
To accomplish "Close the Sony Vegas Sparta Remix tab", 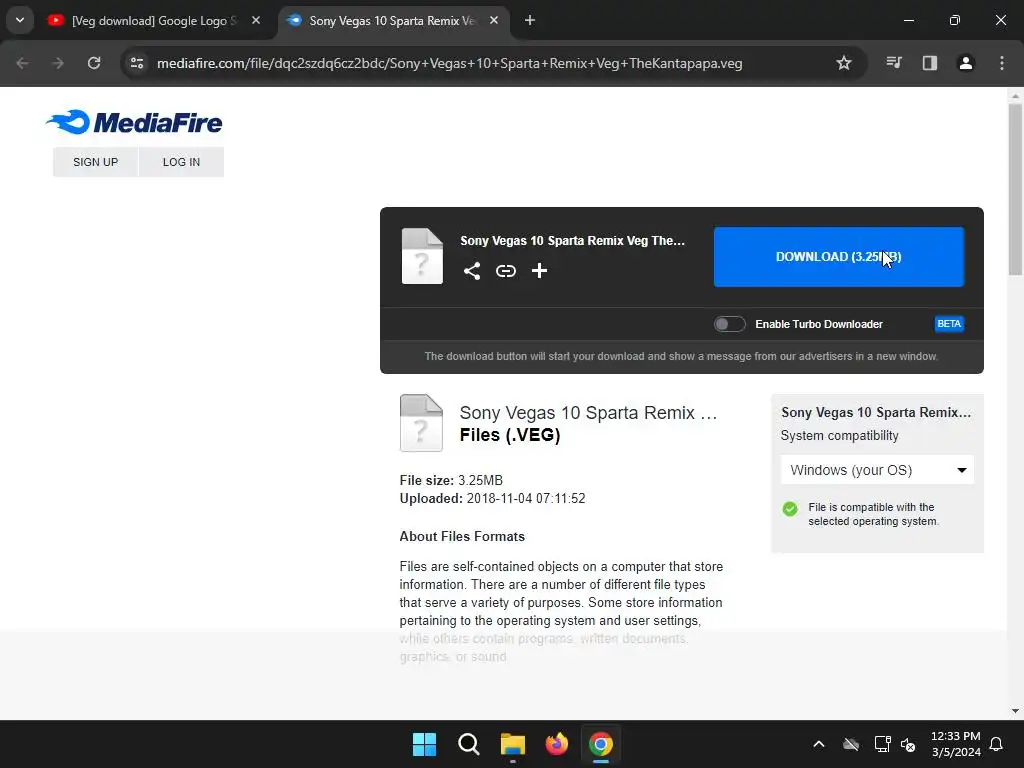I will pyautogui.click(x=494, y=21).
